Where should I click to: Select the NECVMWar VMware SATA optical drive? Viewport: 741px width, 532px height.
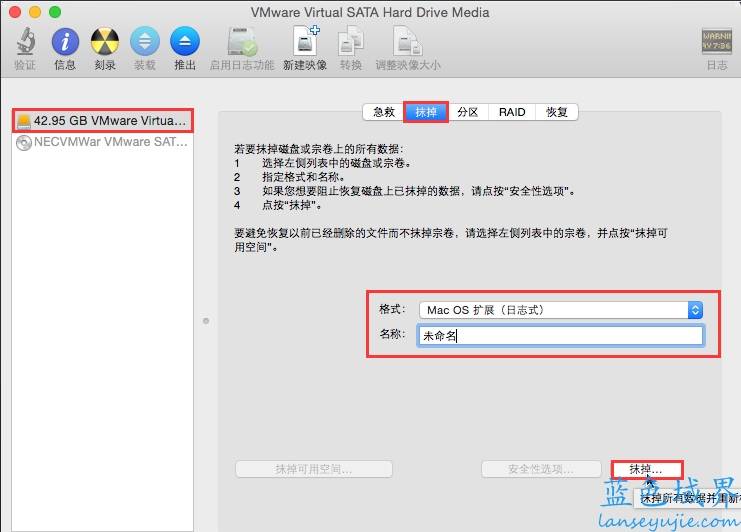[x=103, y=142]
